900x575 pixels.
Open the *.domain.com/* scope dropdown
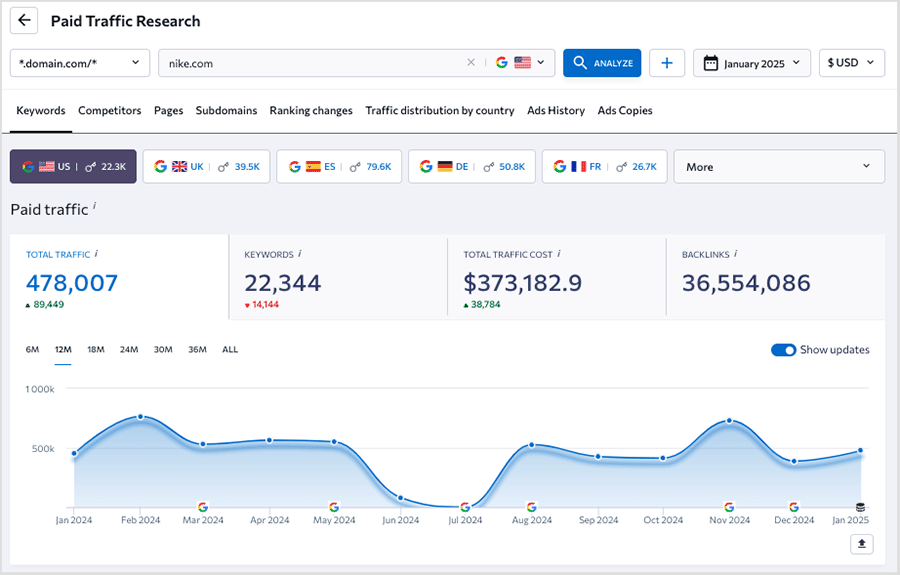click(80, 63)
